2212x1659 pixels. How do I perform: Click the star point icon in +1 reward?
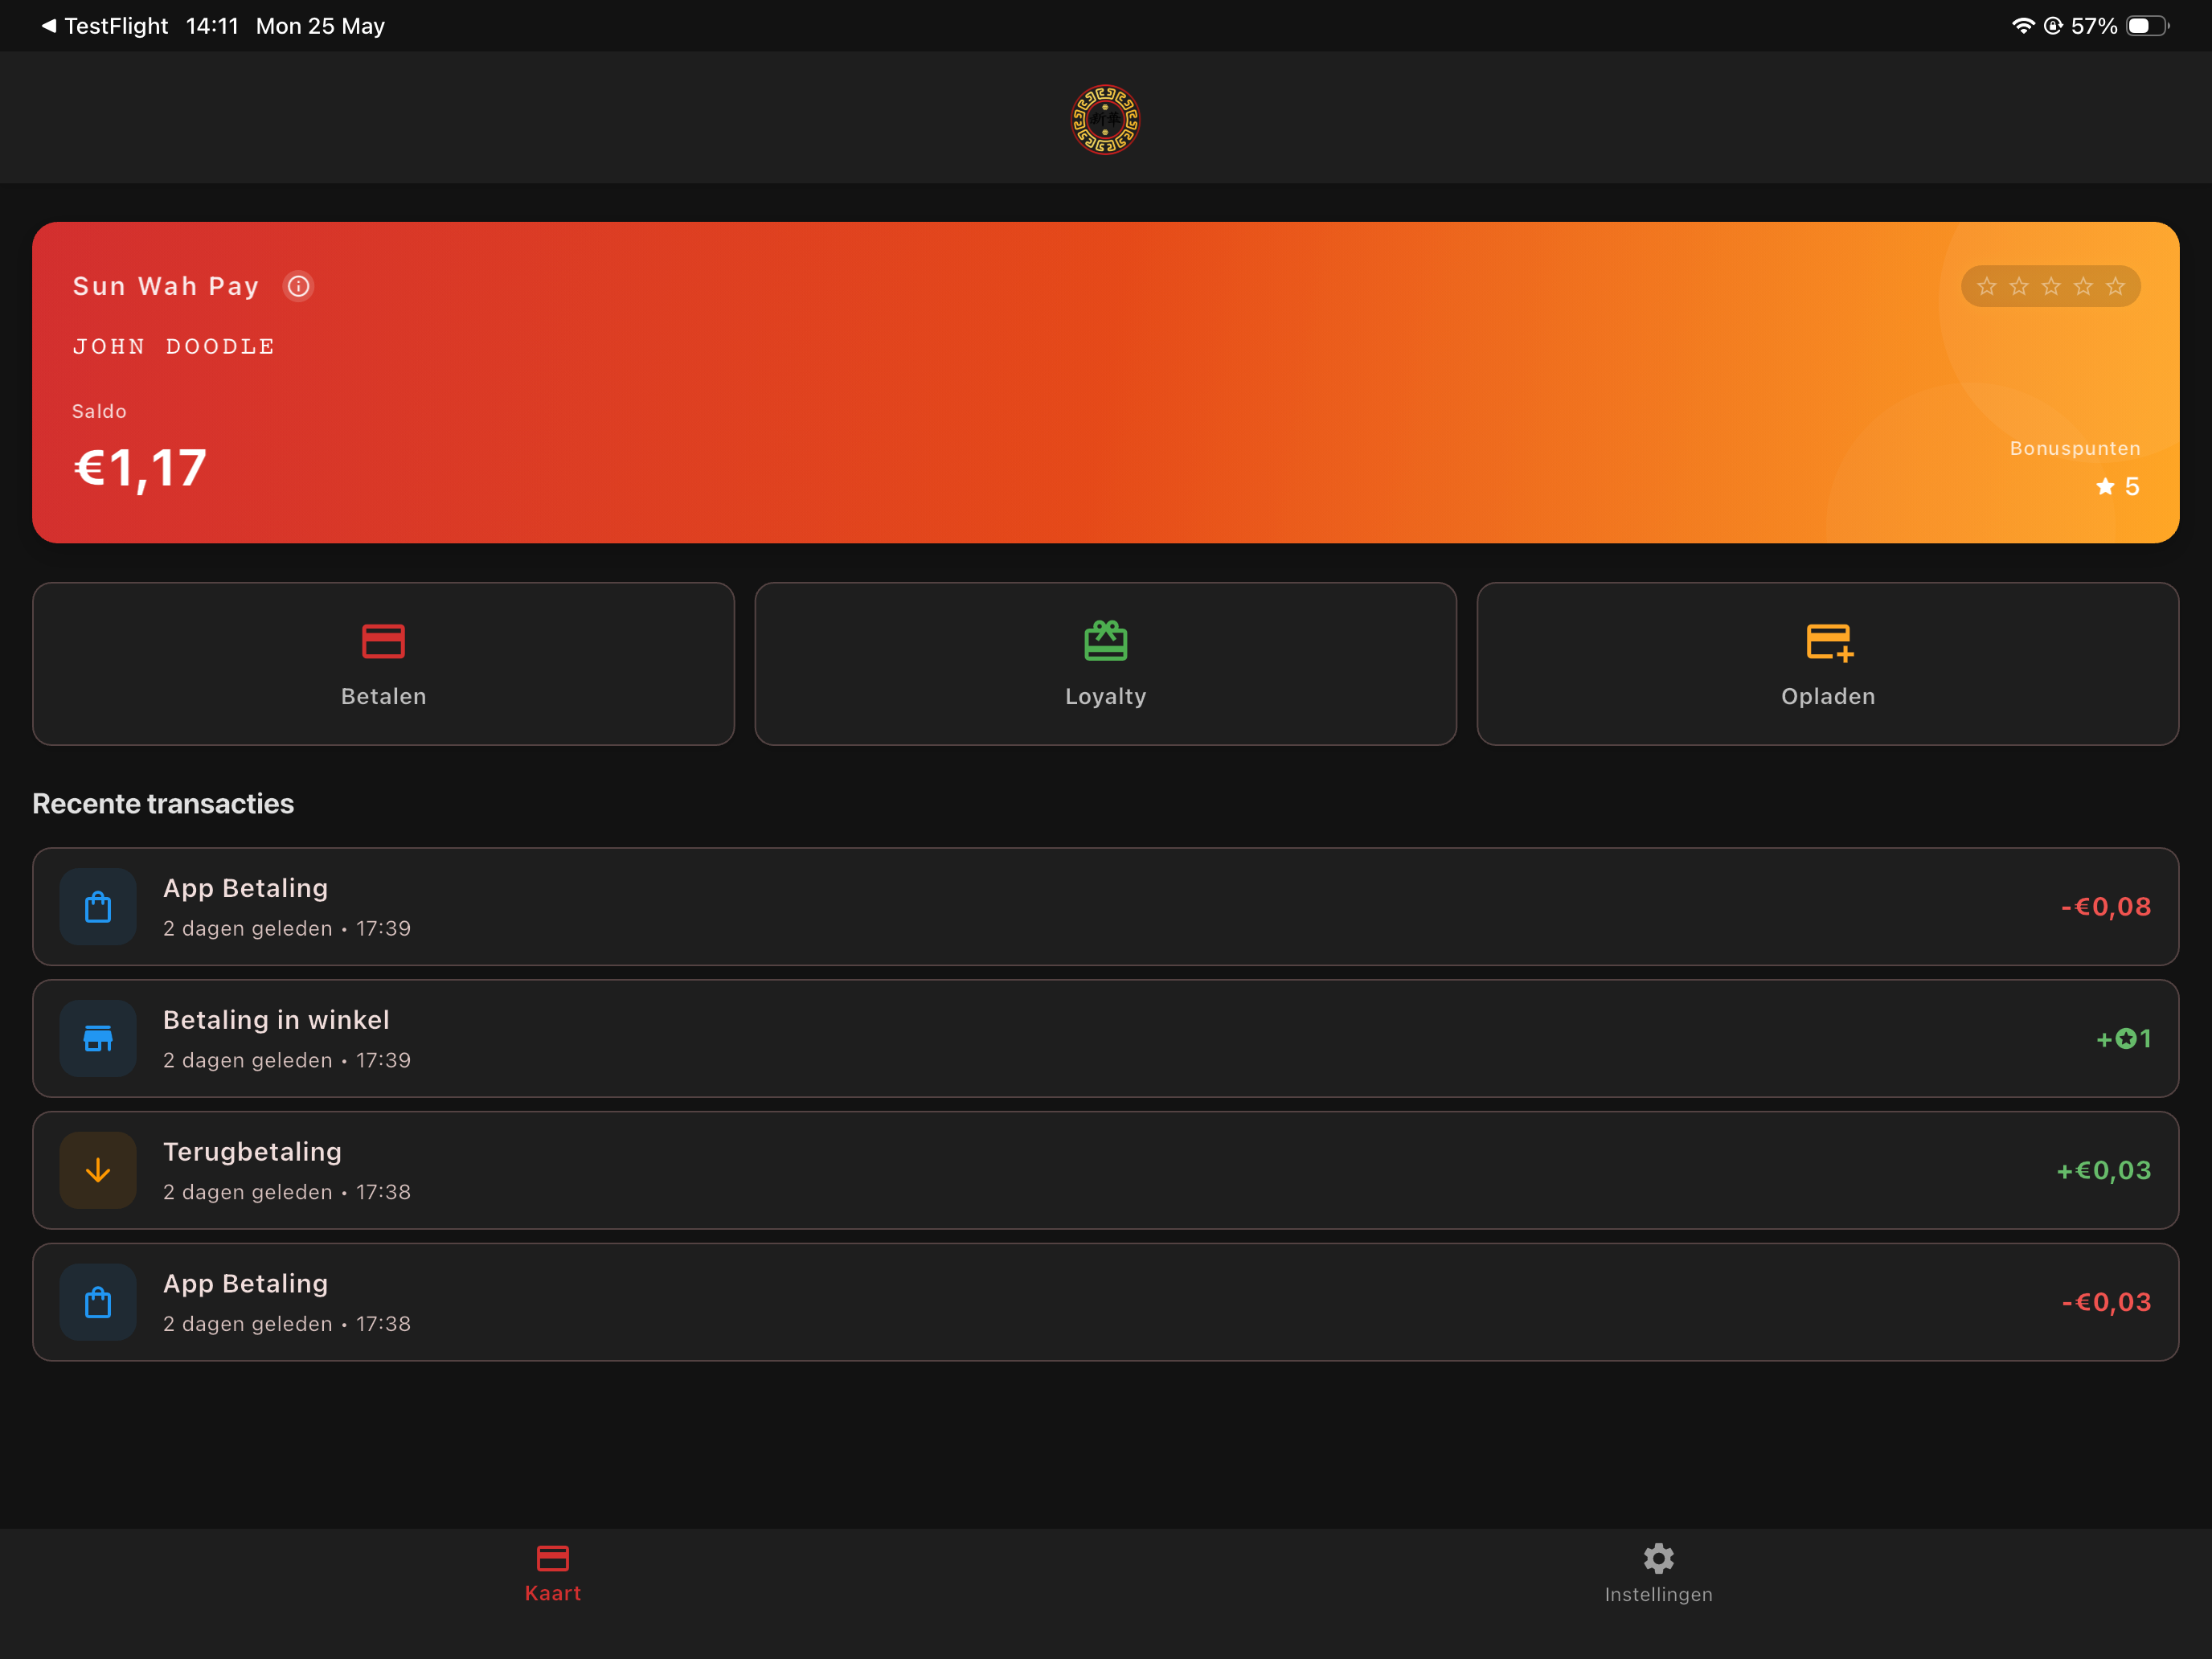tap(2126, 1039)
